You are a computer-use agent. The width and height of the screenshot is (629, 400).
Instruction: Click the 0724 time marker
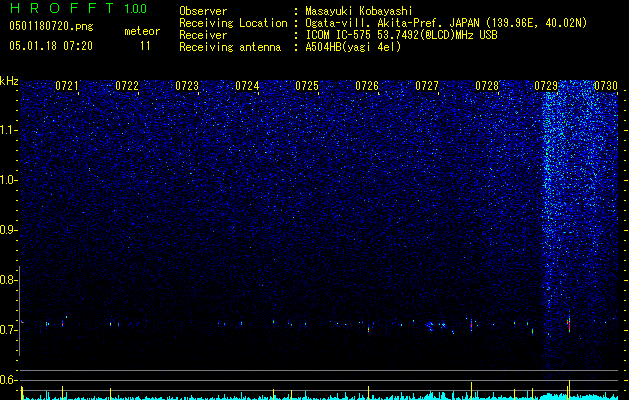point(247,86)
